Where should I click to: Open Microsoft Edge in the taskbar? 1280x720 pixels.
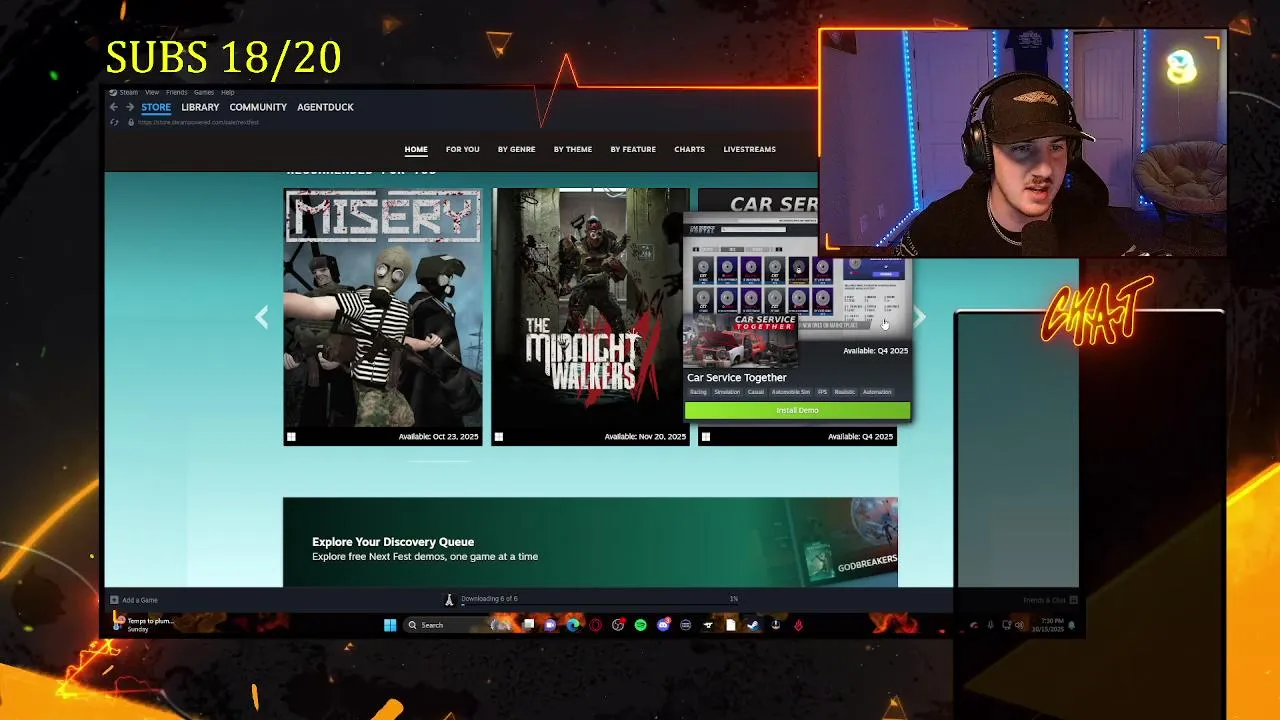coord(573,625)
